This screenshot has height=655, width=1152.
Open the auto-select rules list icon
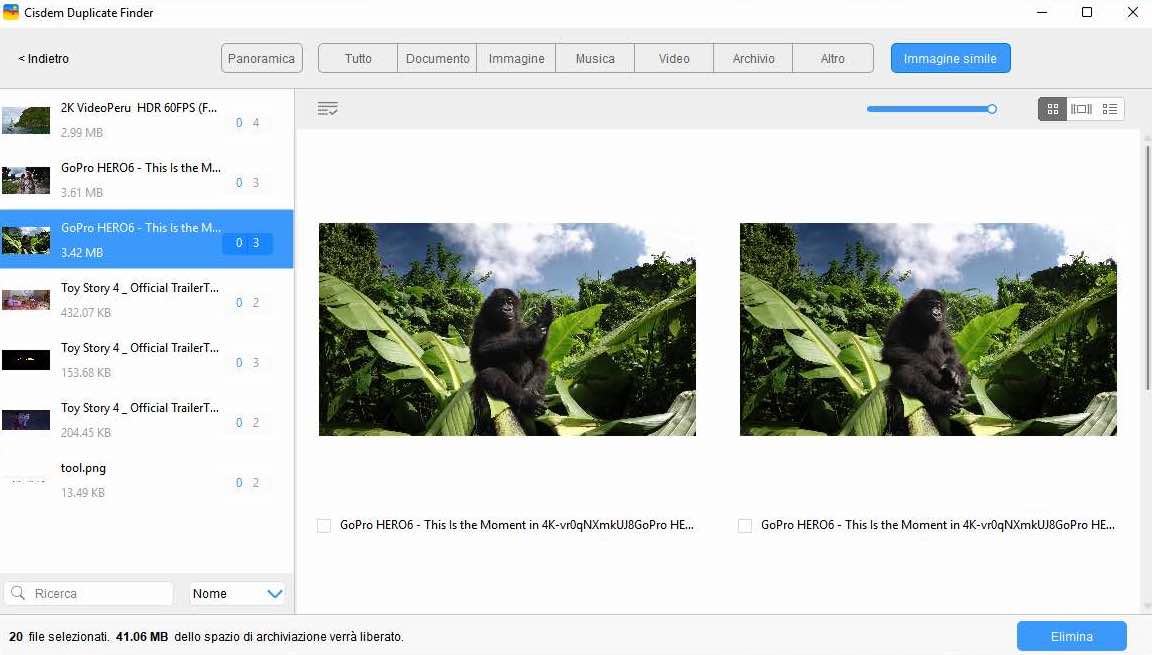click(x=327, y=109)
